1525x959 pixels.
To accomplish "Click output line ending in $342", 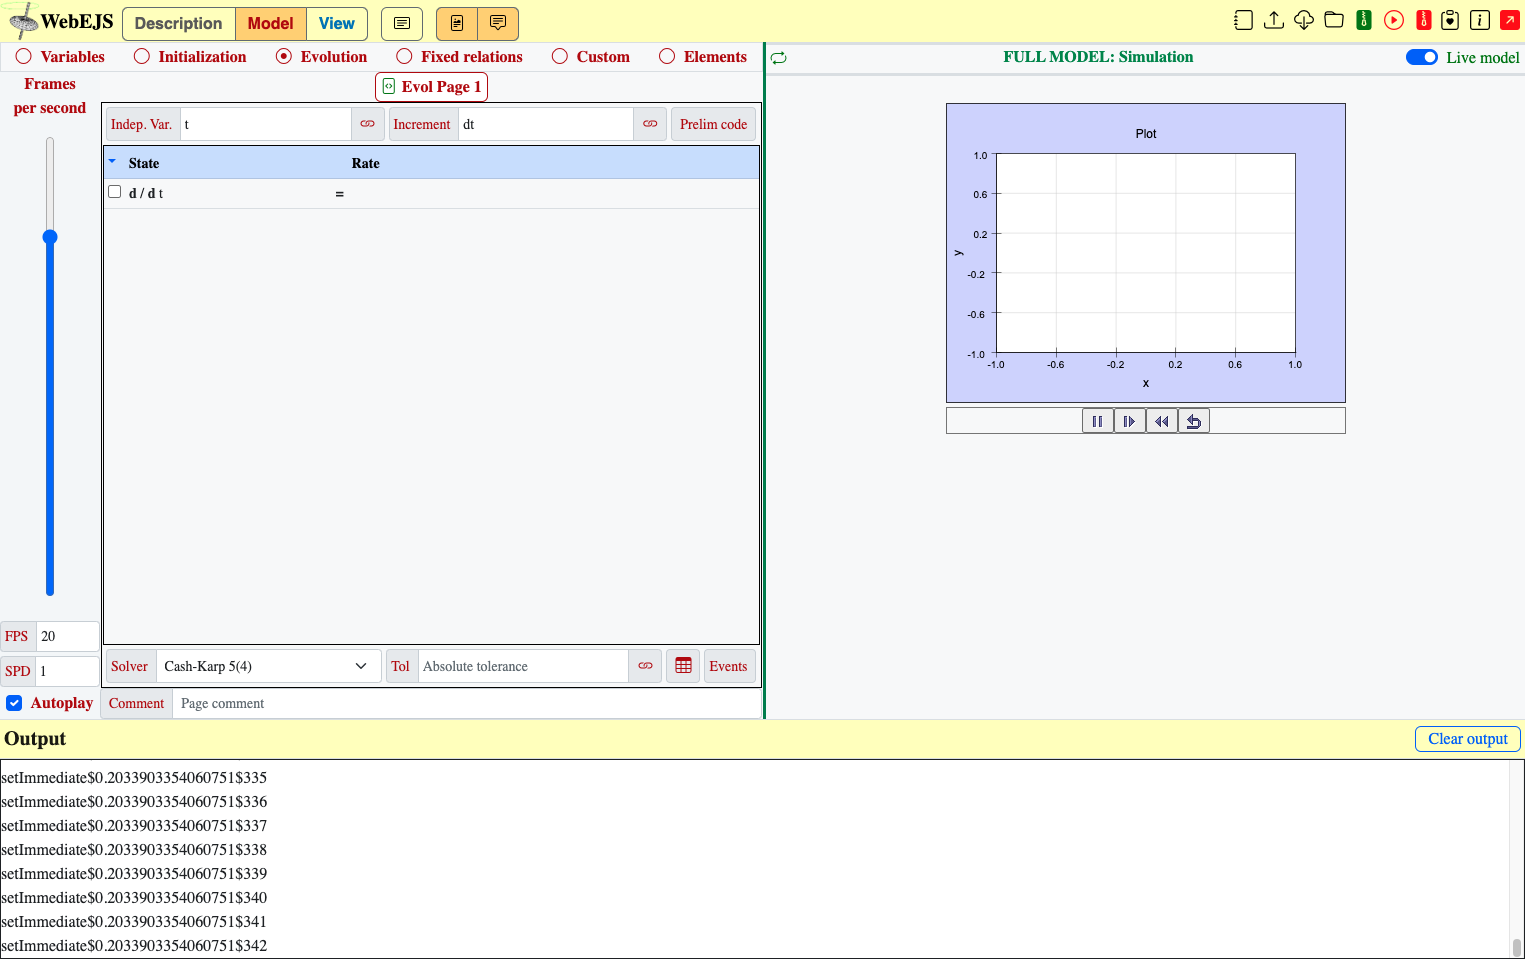I will pyautogui.click(x=134, y=945).
